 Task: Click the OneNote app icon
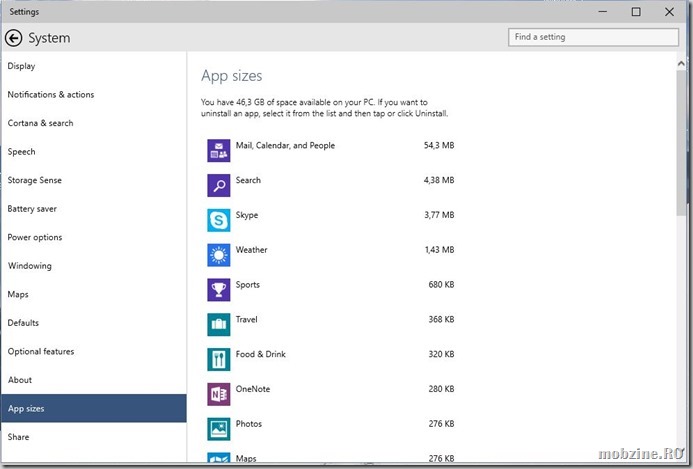[x=219, y=394]
